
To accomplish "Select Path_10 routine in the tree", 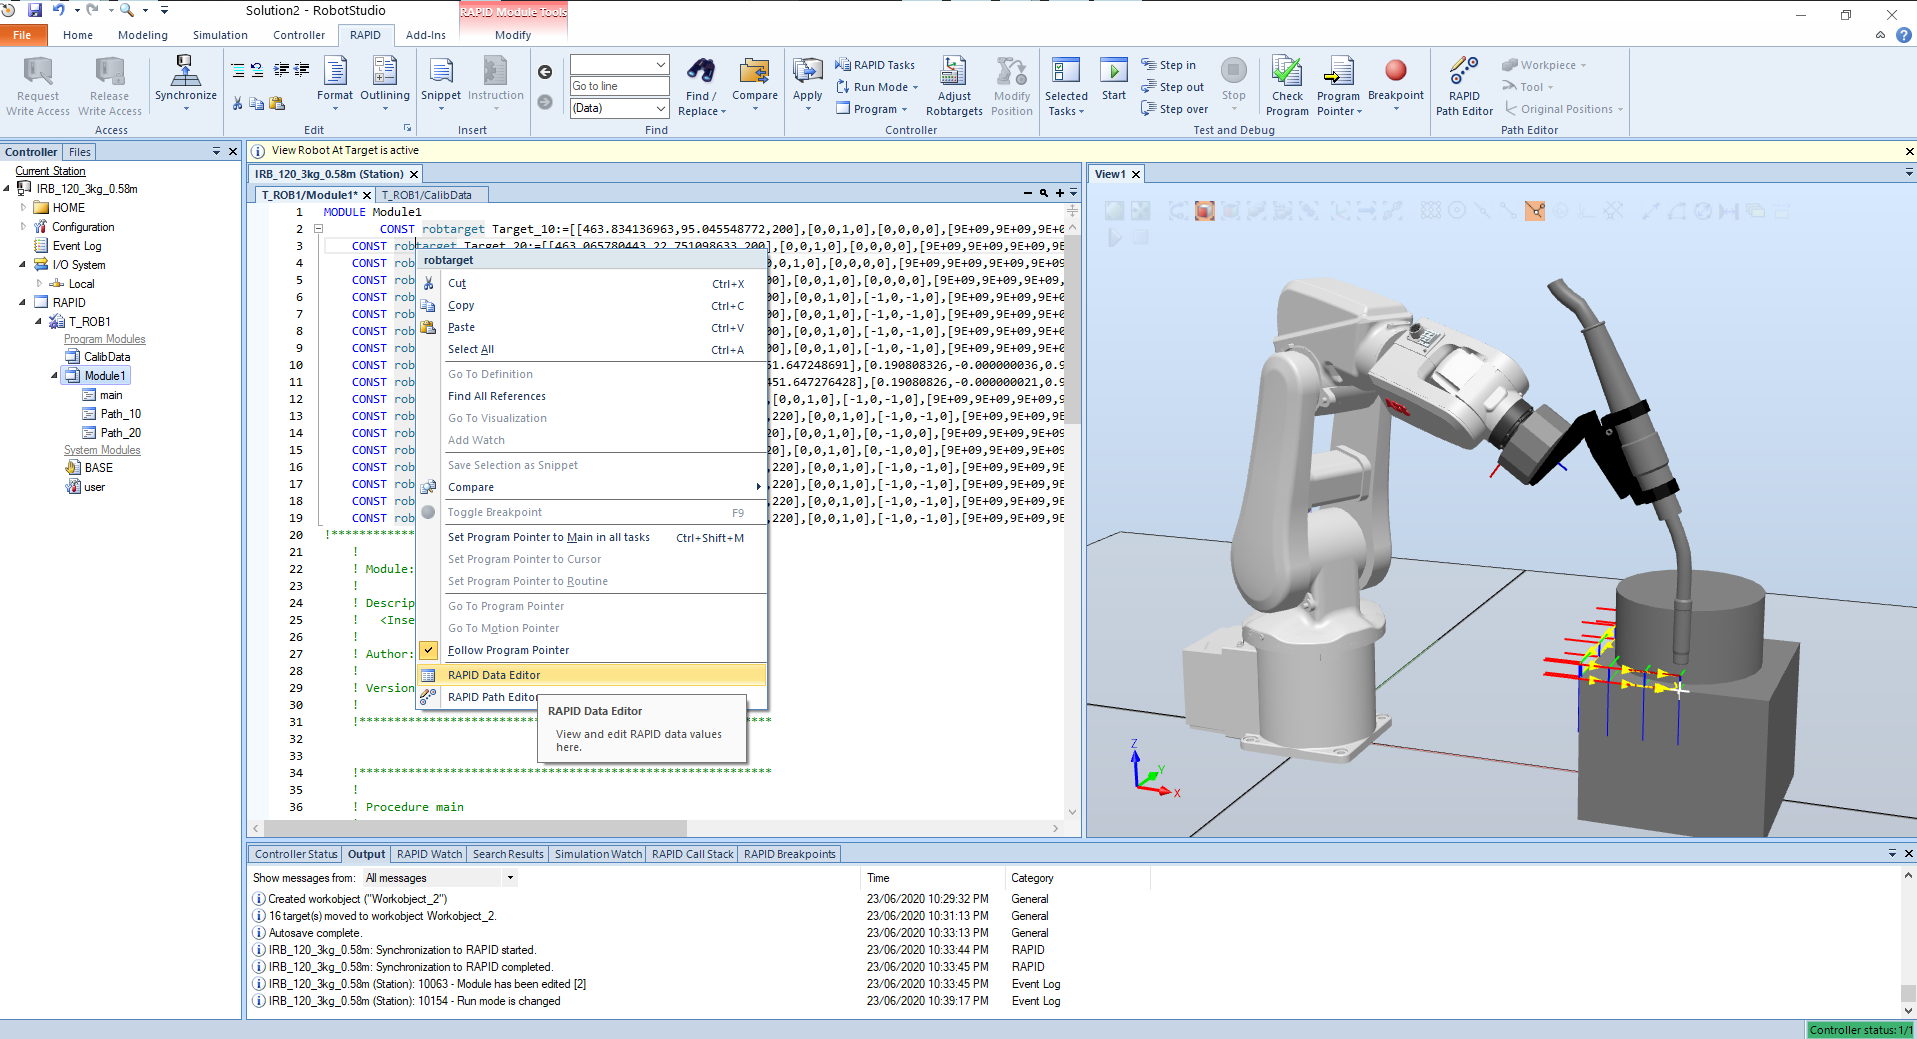I will pos(120,414).
